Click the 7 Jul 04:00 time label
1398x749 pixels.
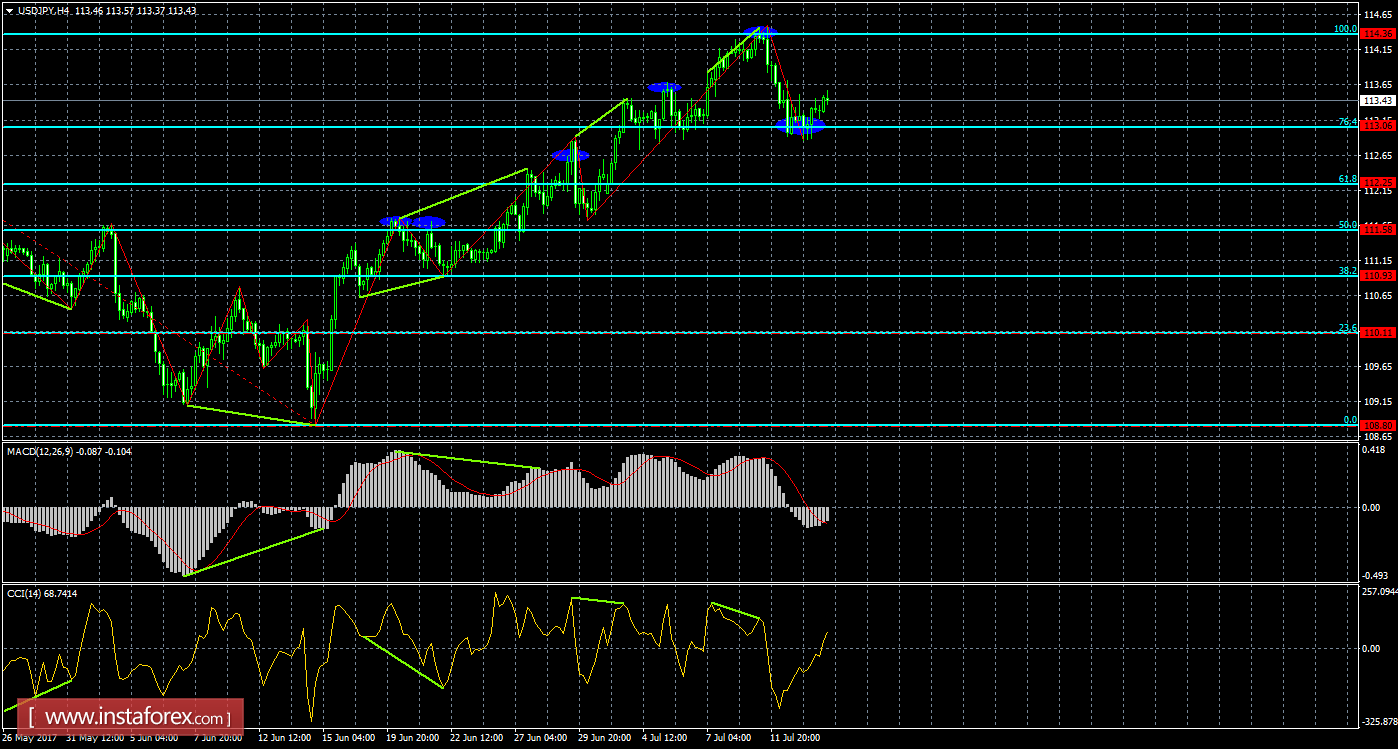click(x=728, y=738)
